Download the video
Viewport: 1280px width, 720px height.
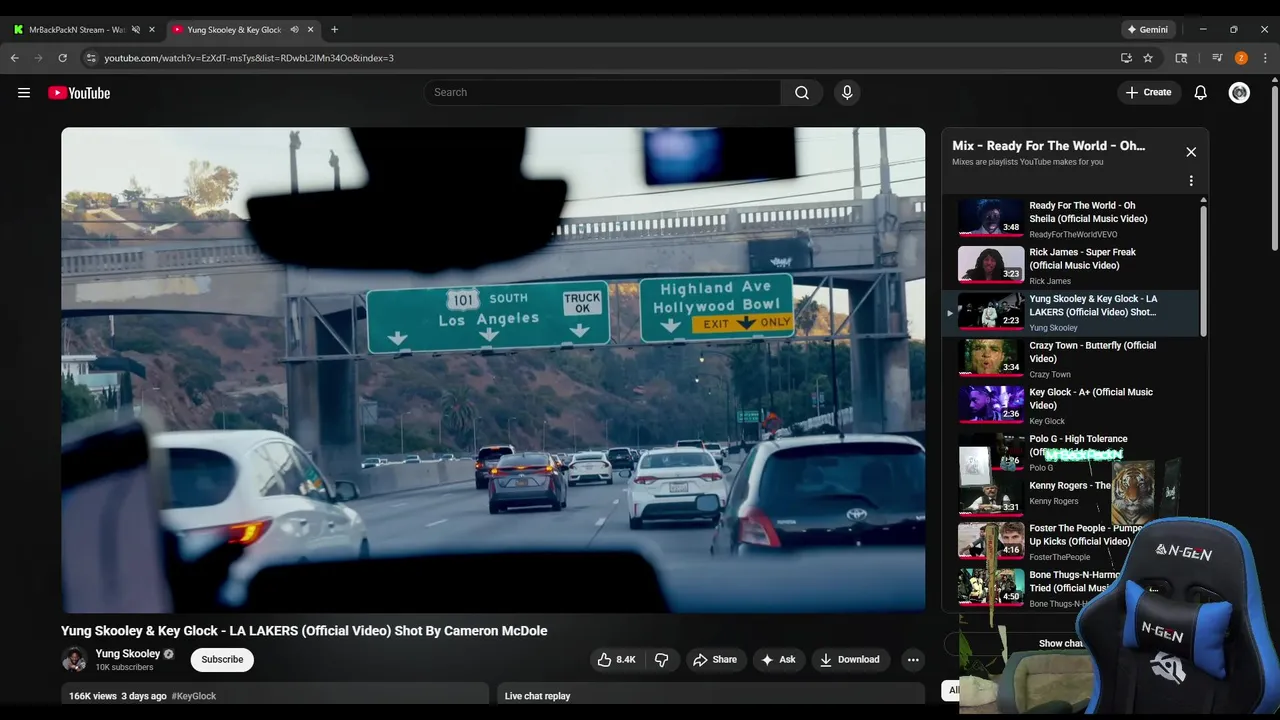click(849, 660)
